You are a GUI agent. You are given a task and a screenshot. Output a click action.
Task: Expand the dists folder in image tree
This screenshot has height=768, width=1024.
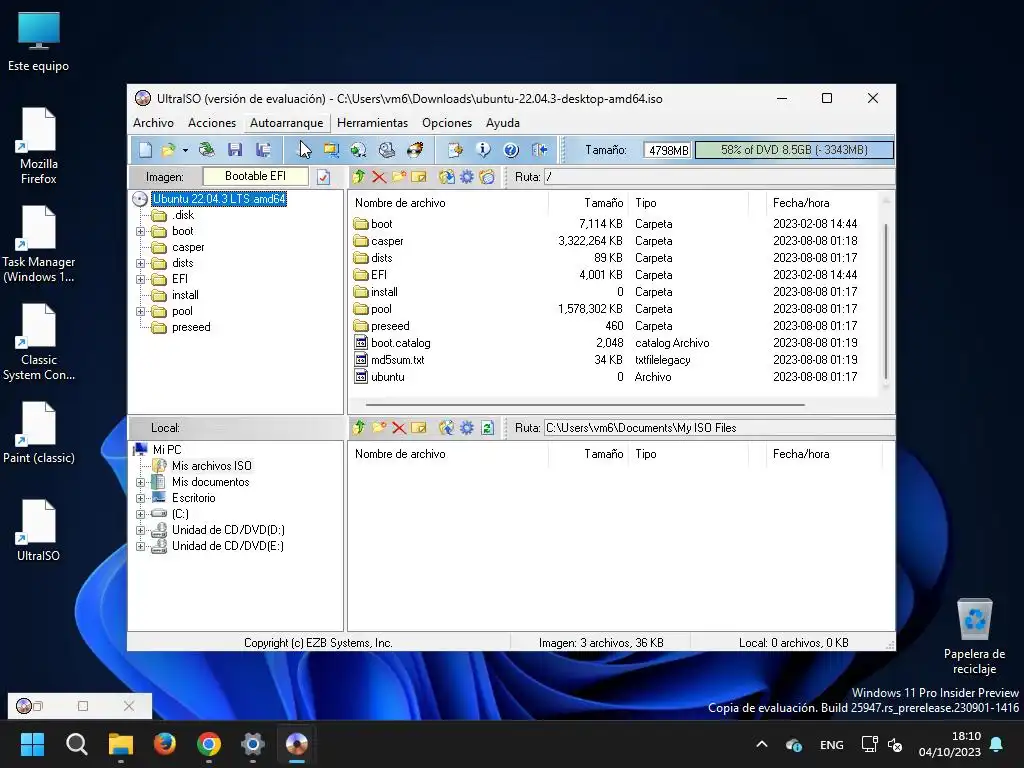tap(140, 263)
